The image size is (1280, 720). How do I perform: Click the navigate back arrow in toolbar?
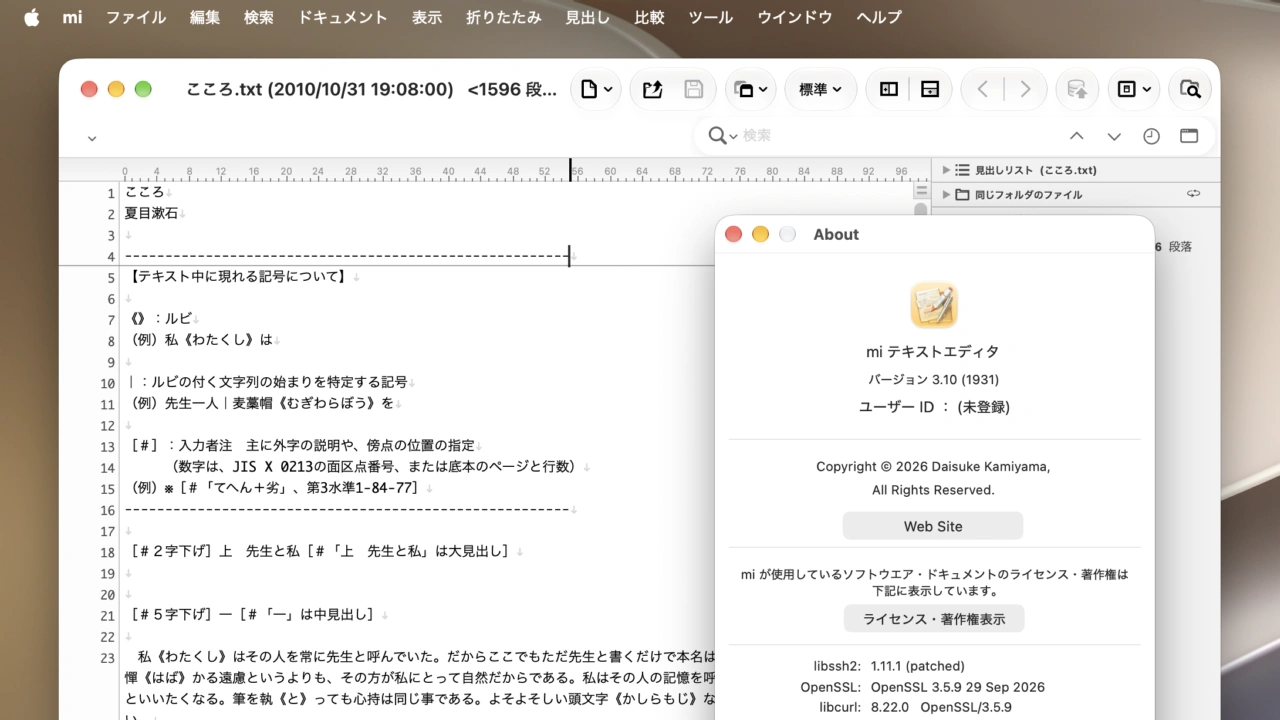click(983, 89)
